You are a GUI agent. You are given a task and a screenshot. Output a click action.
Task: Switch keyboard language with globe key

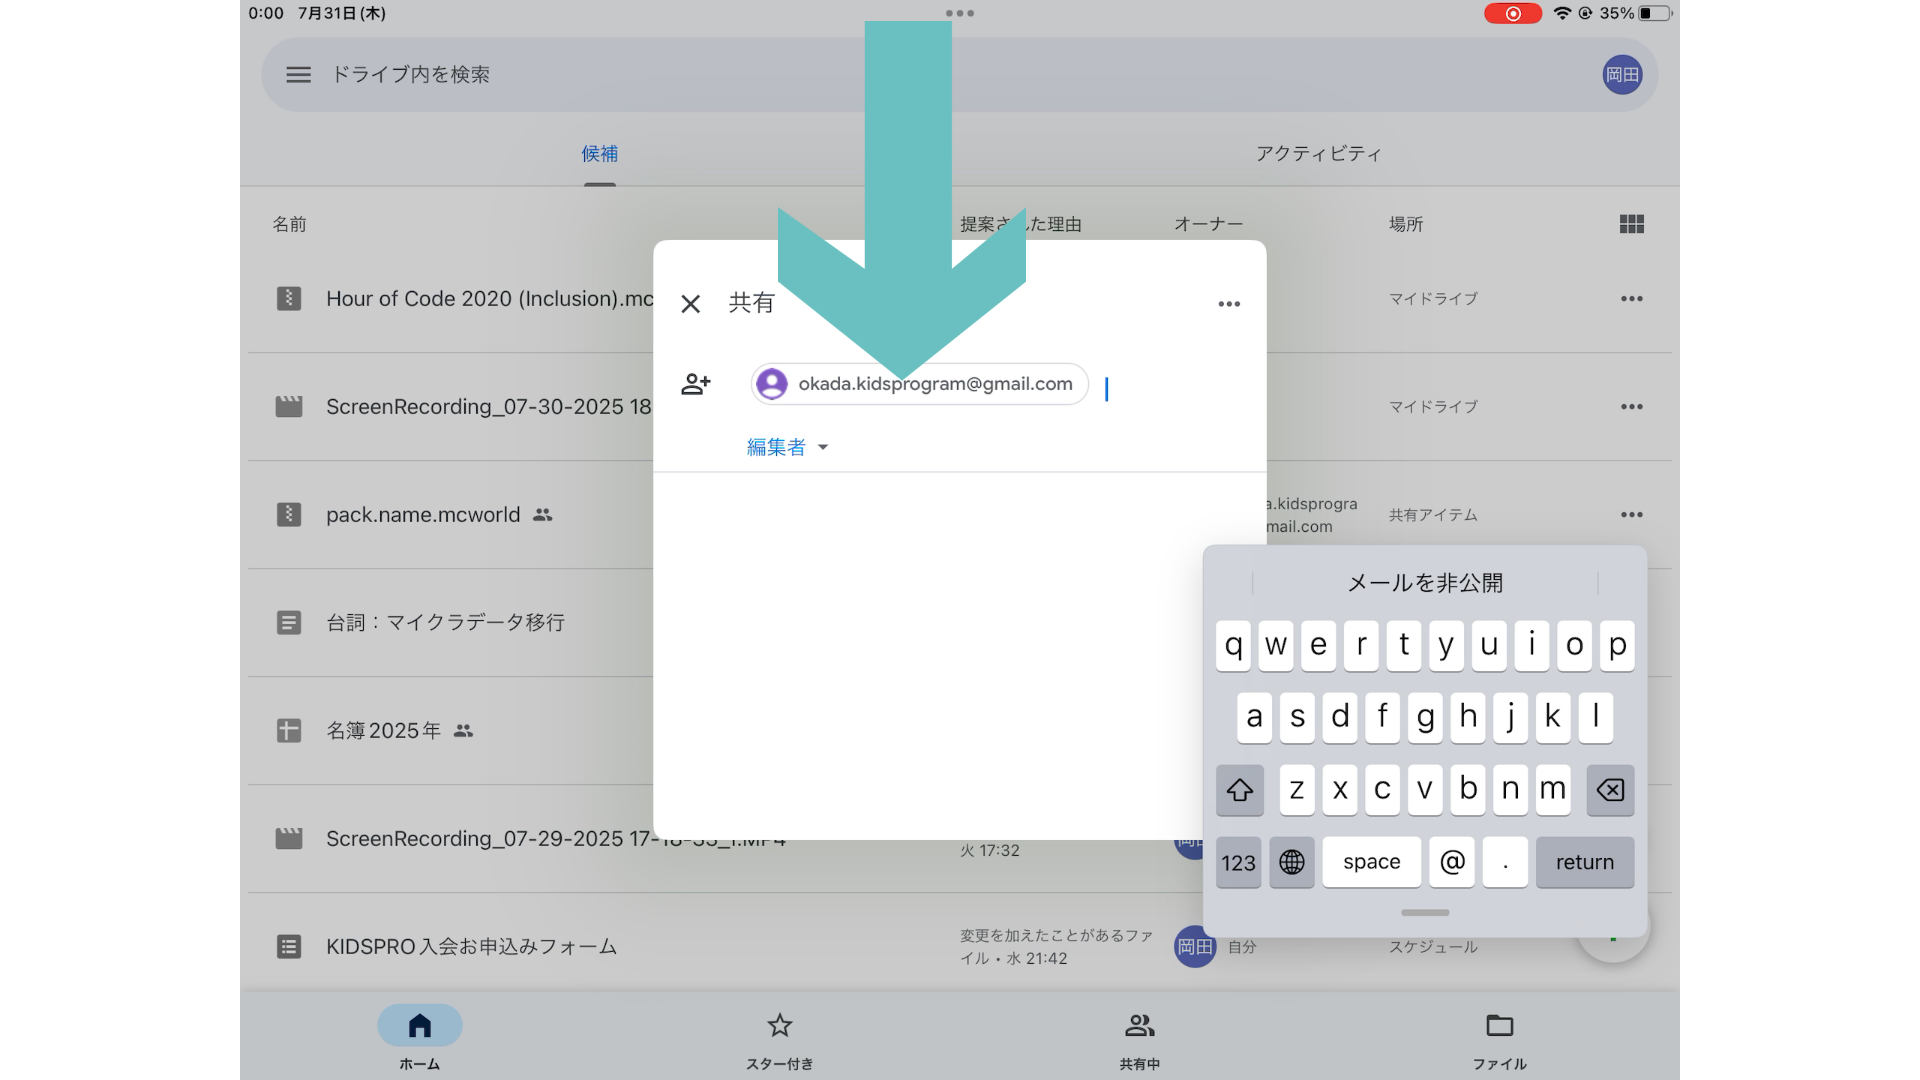[x=1291, y=862]
